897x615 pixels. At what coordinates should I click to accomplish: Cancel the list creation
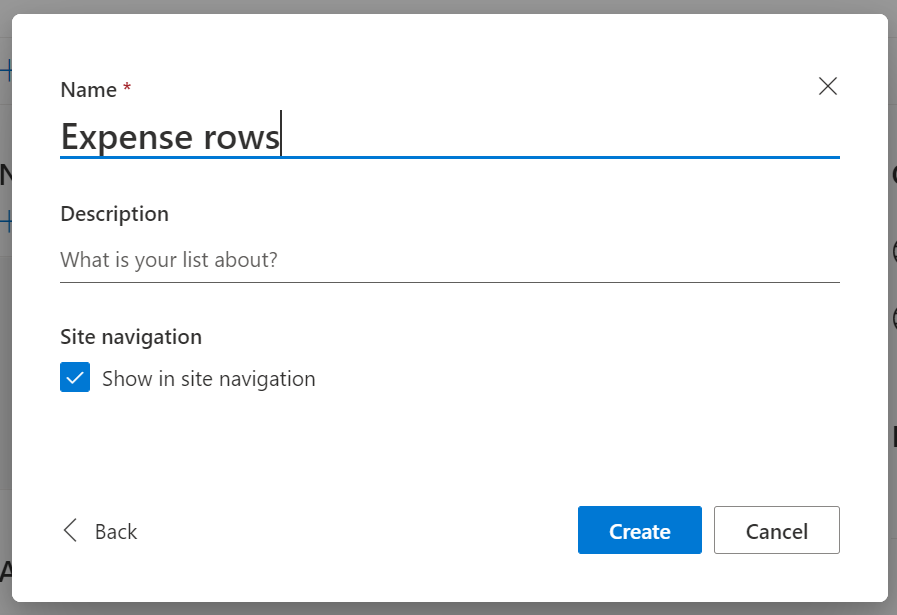click(776, 530)
